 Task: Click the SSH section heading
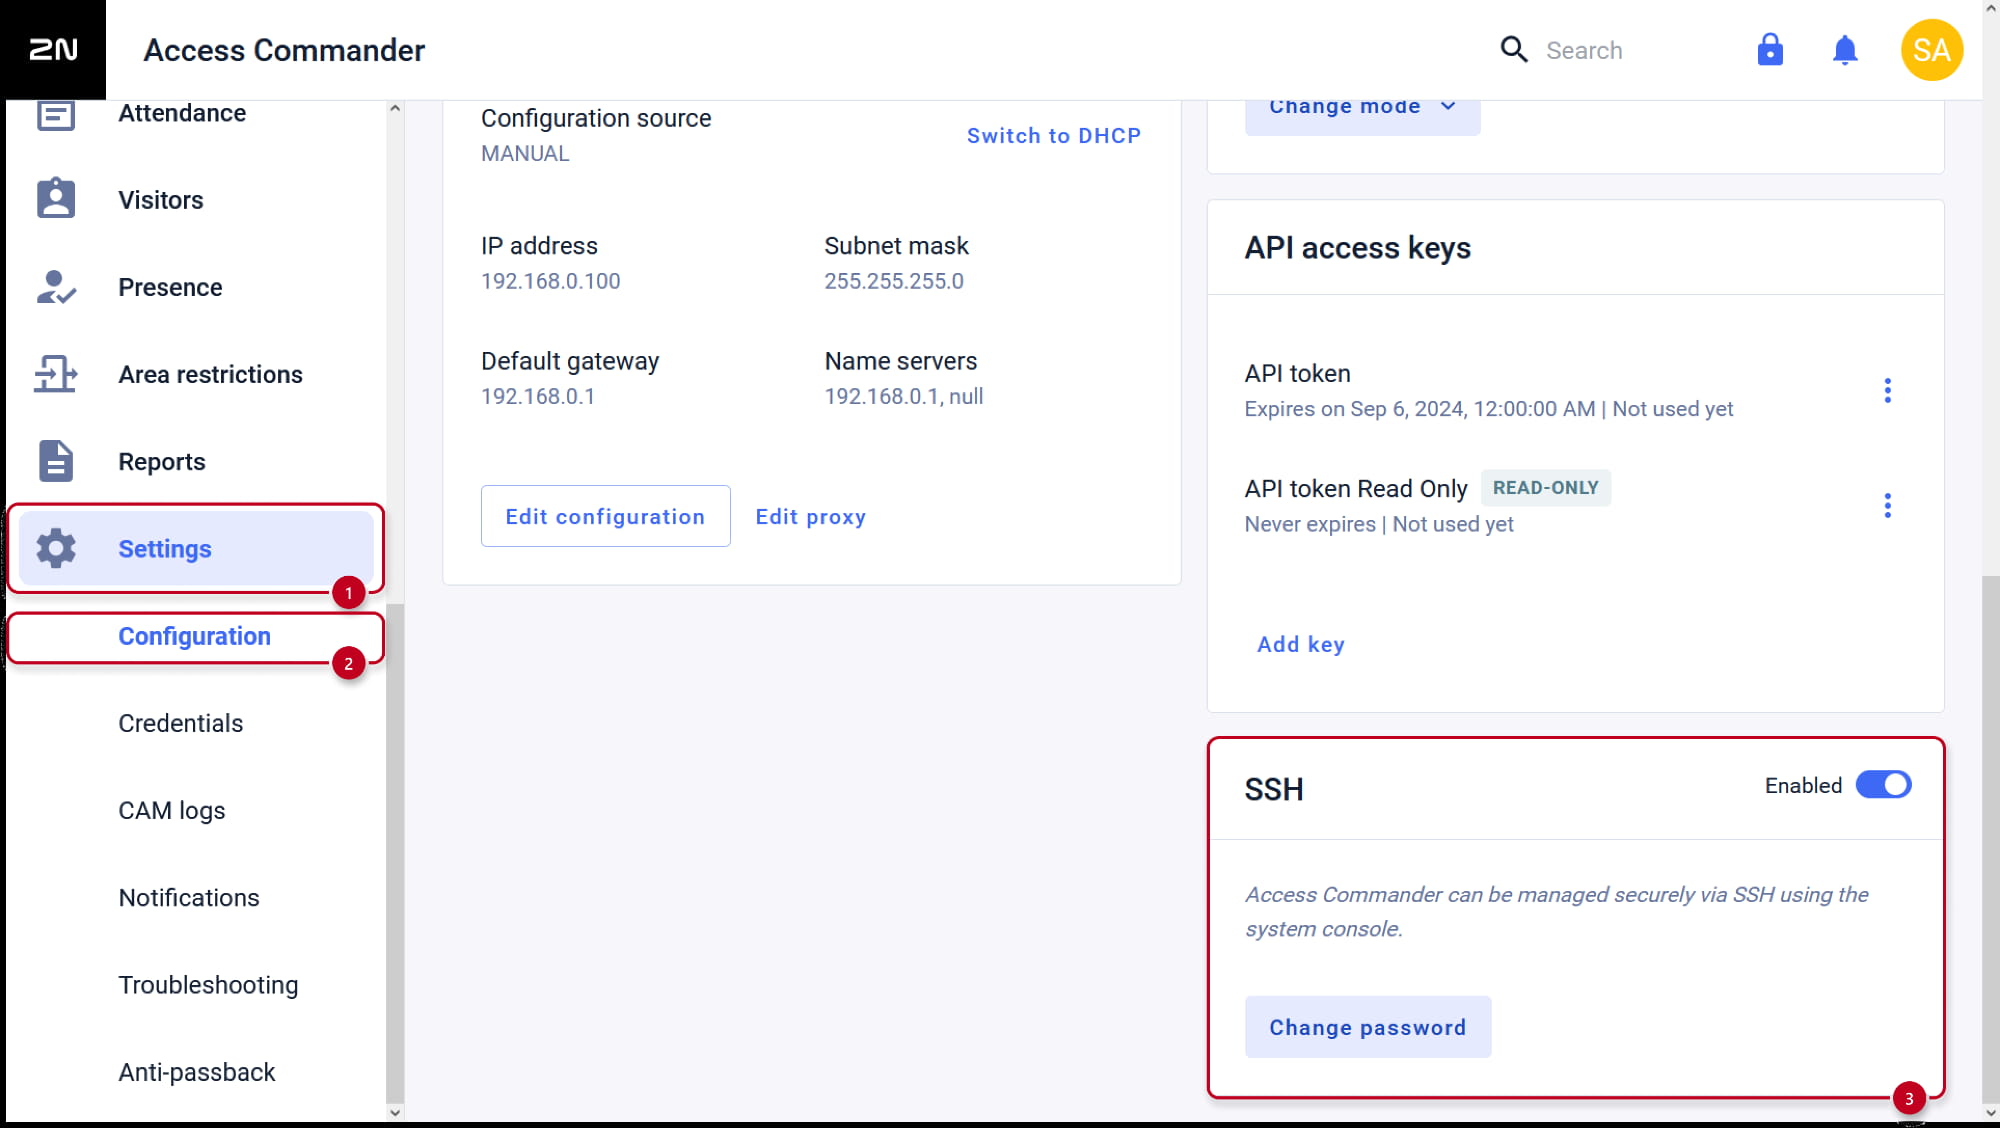1274,789
